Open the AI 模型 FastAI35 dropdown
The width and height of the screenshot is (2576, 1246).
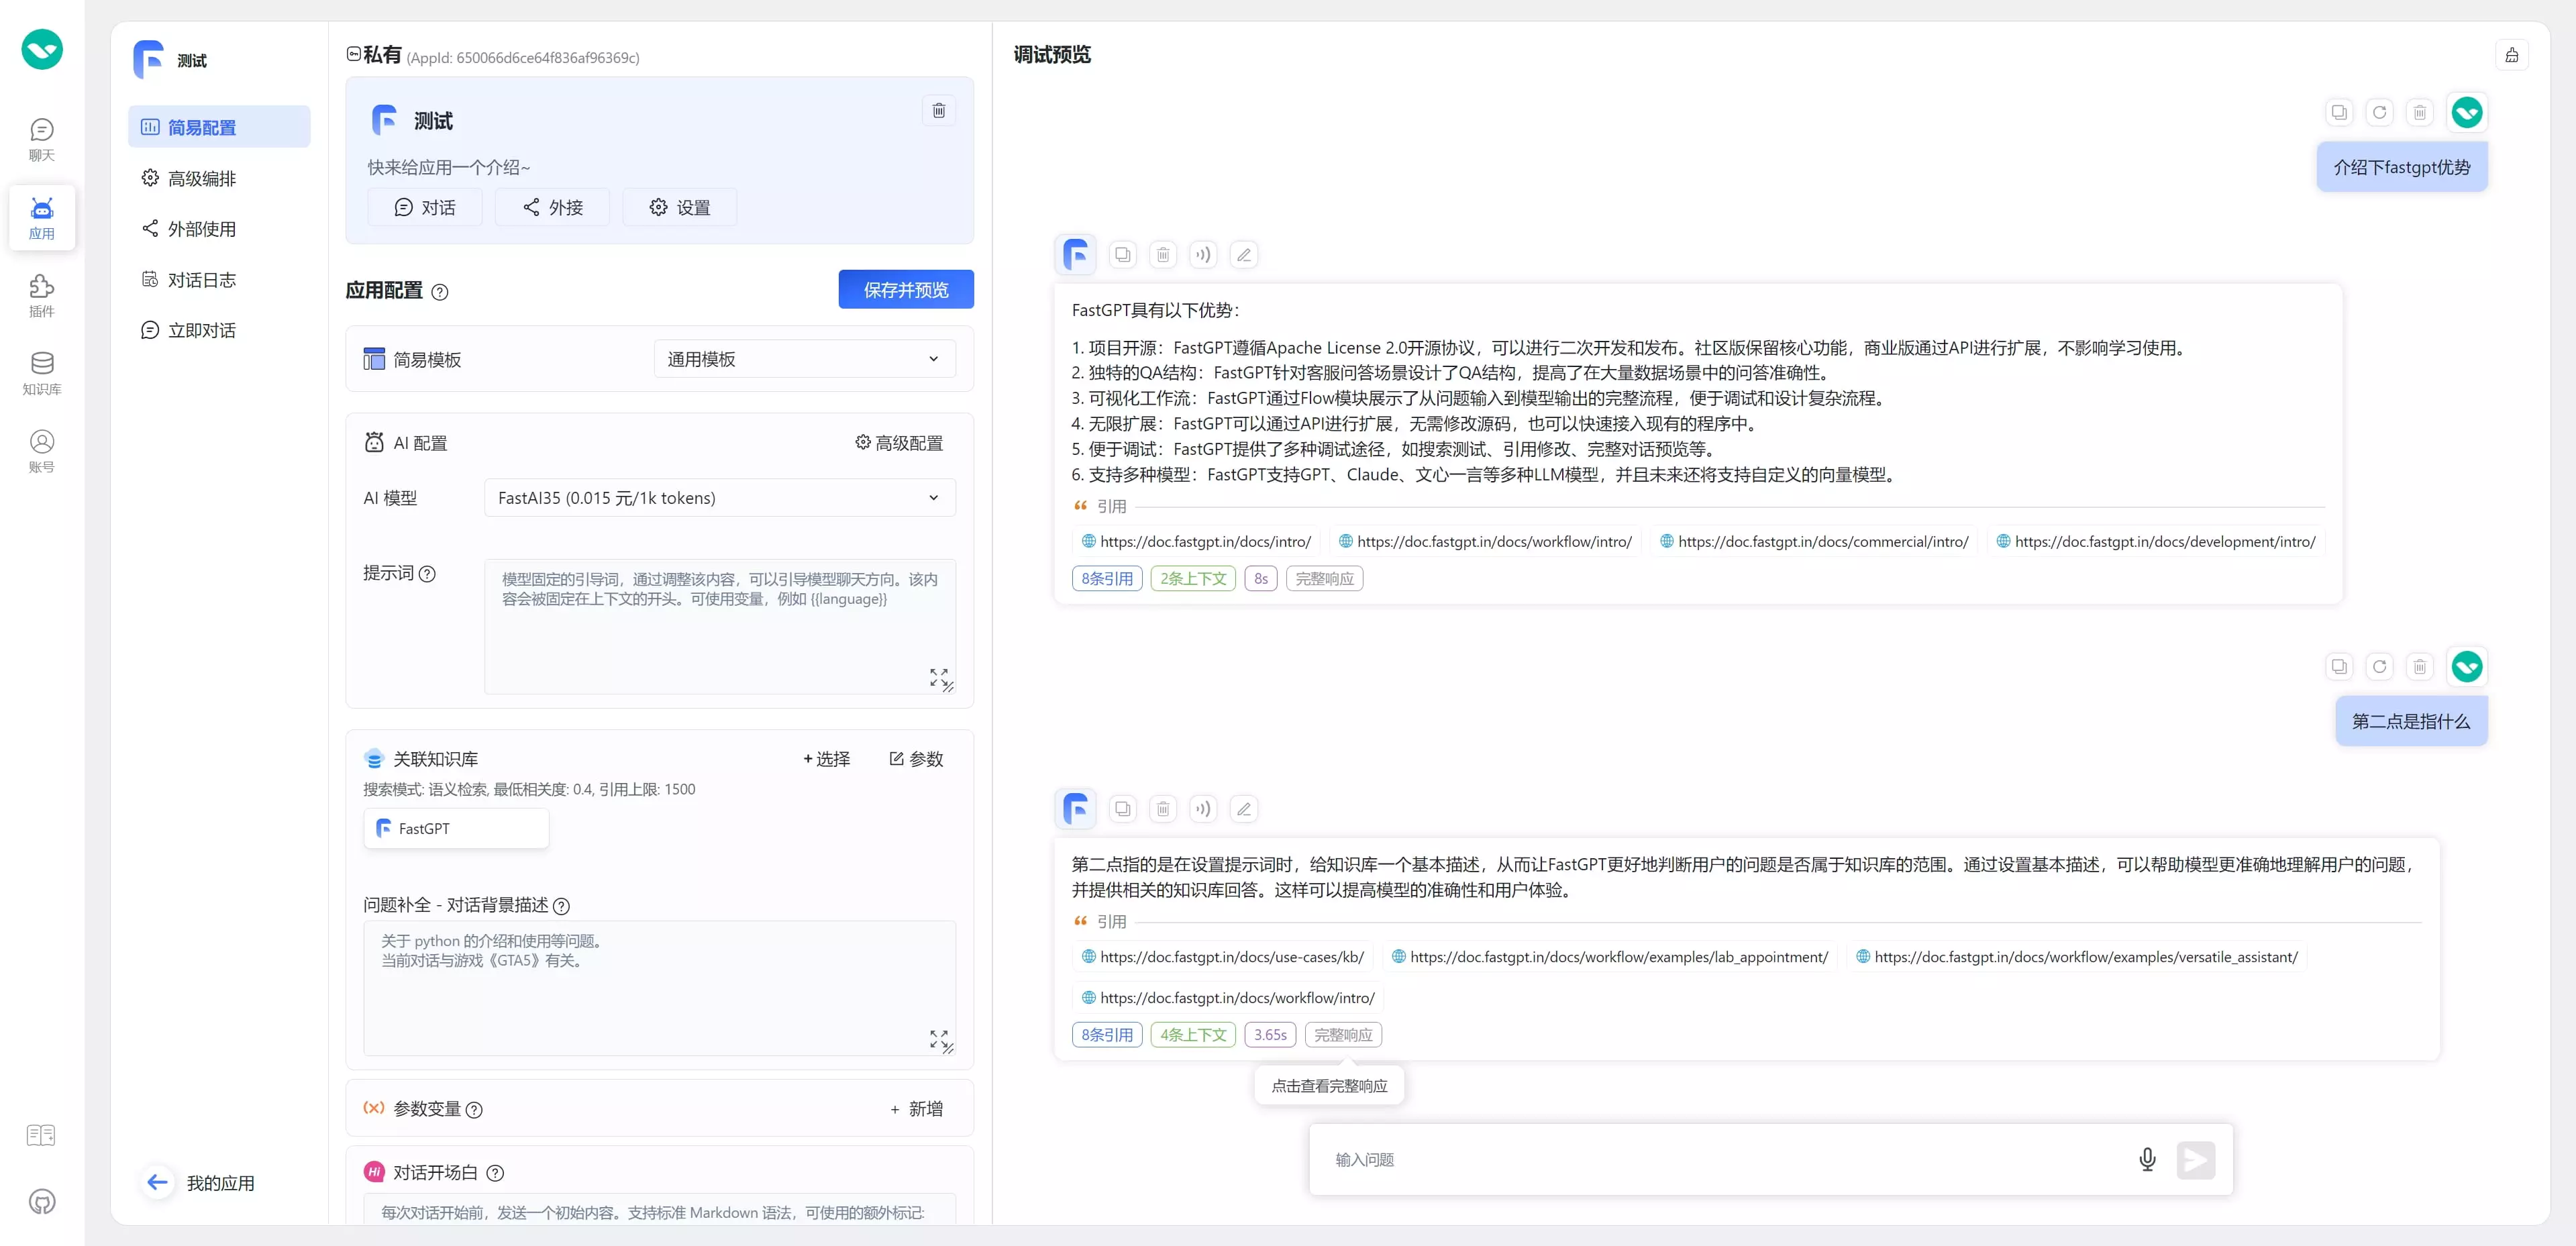[x=719, y=498]
